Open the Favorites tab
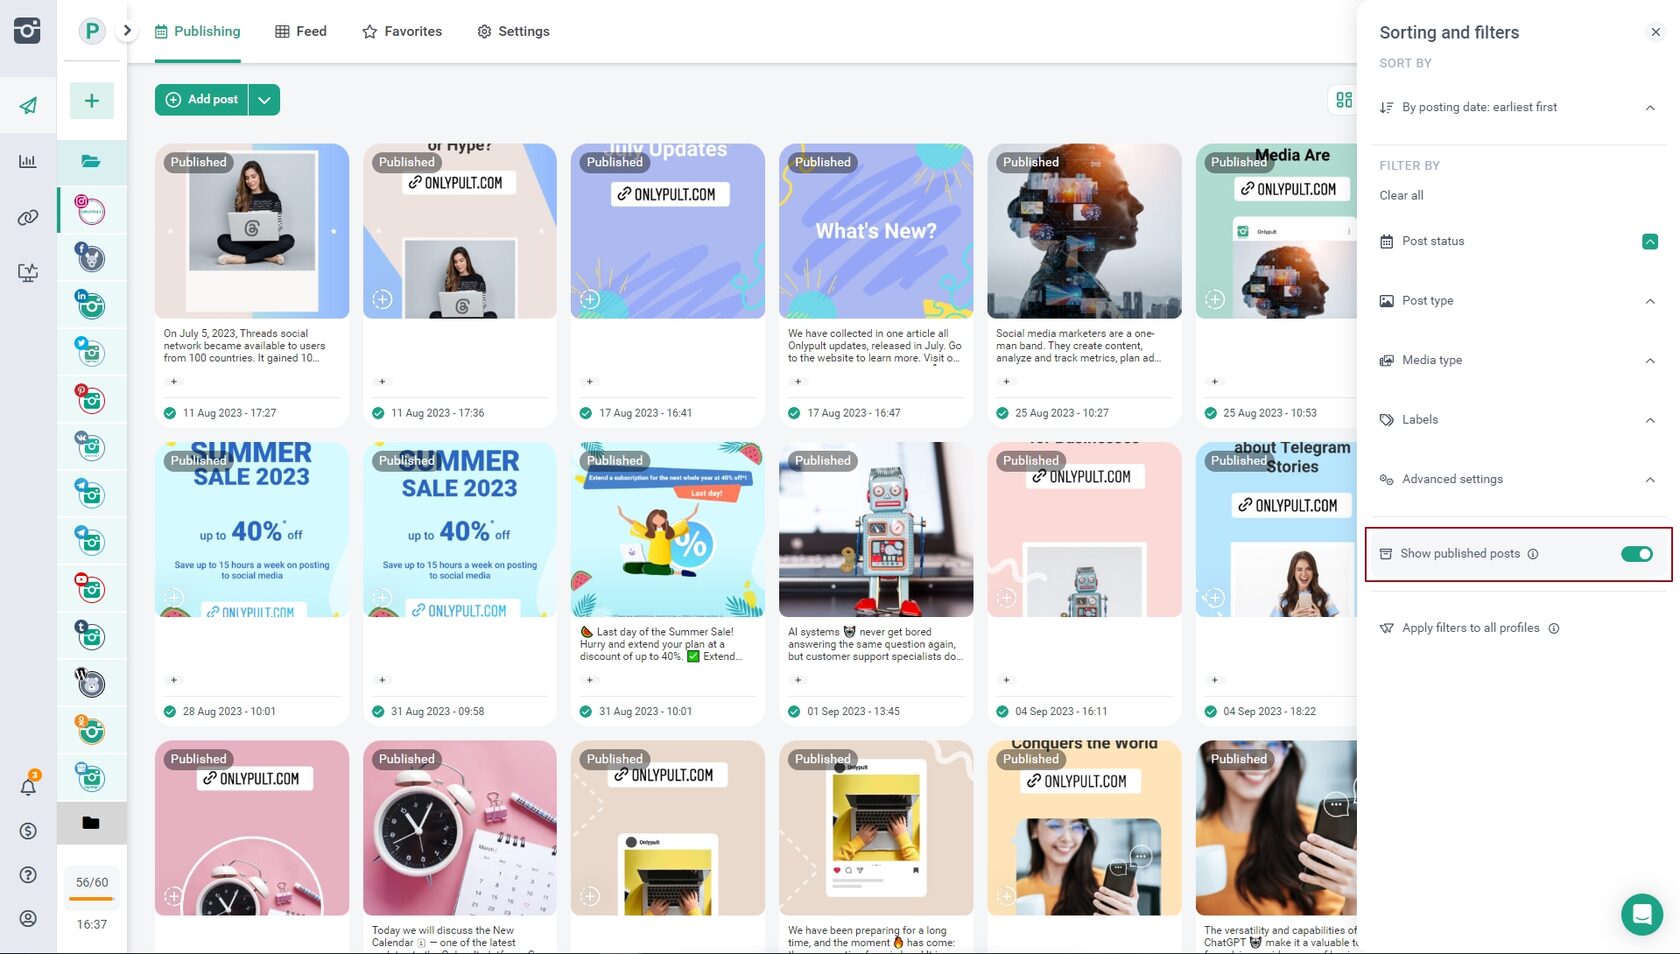Viewport: 1680px width, 954px height. [402, 31]
